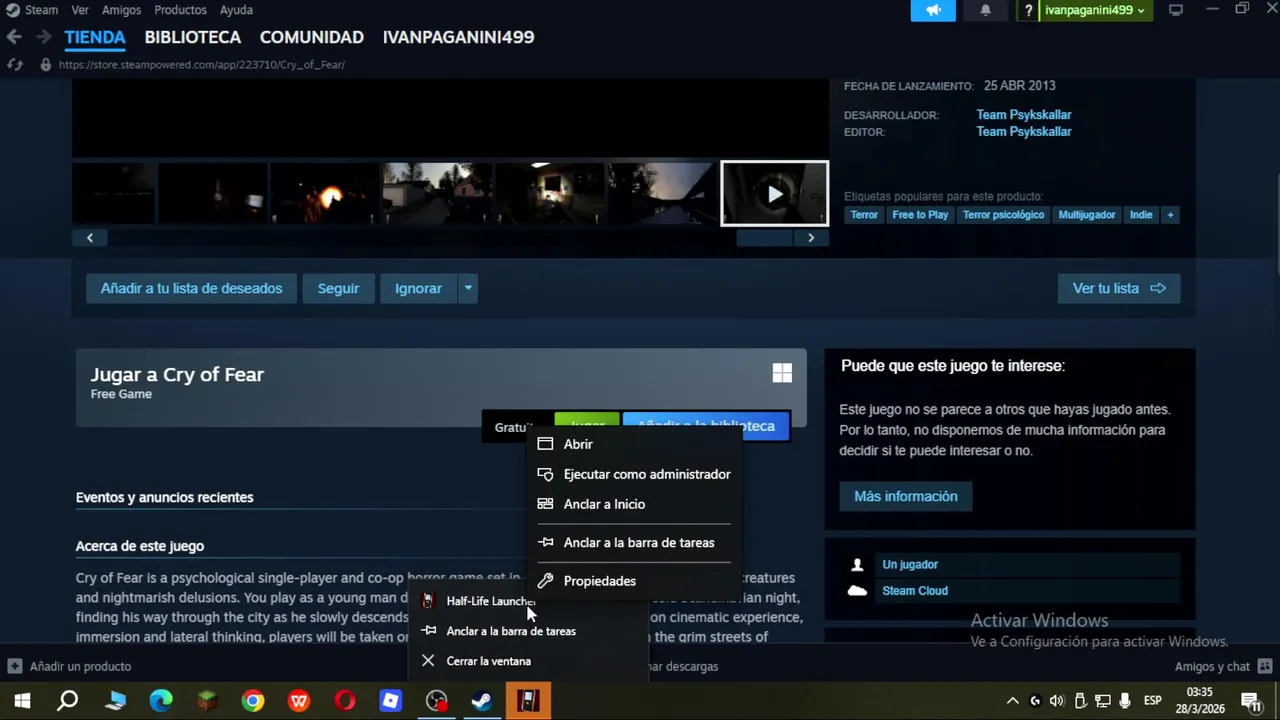Open the Ayuda menu
Screen dimensions: 1280x720
click(x=236, y=10)
